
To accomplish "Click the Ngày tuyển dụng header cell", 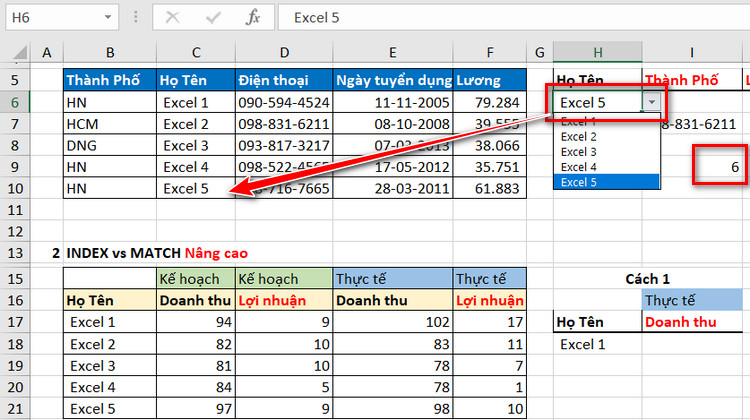I will 393,80.
